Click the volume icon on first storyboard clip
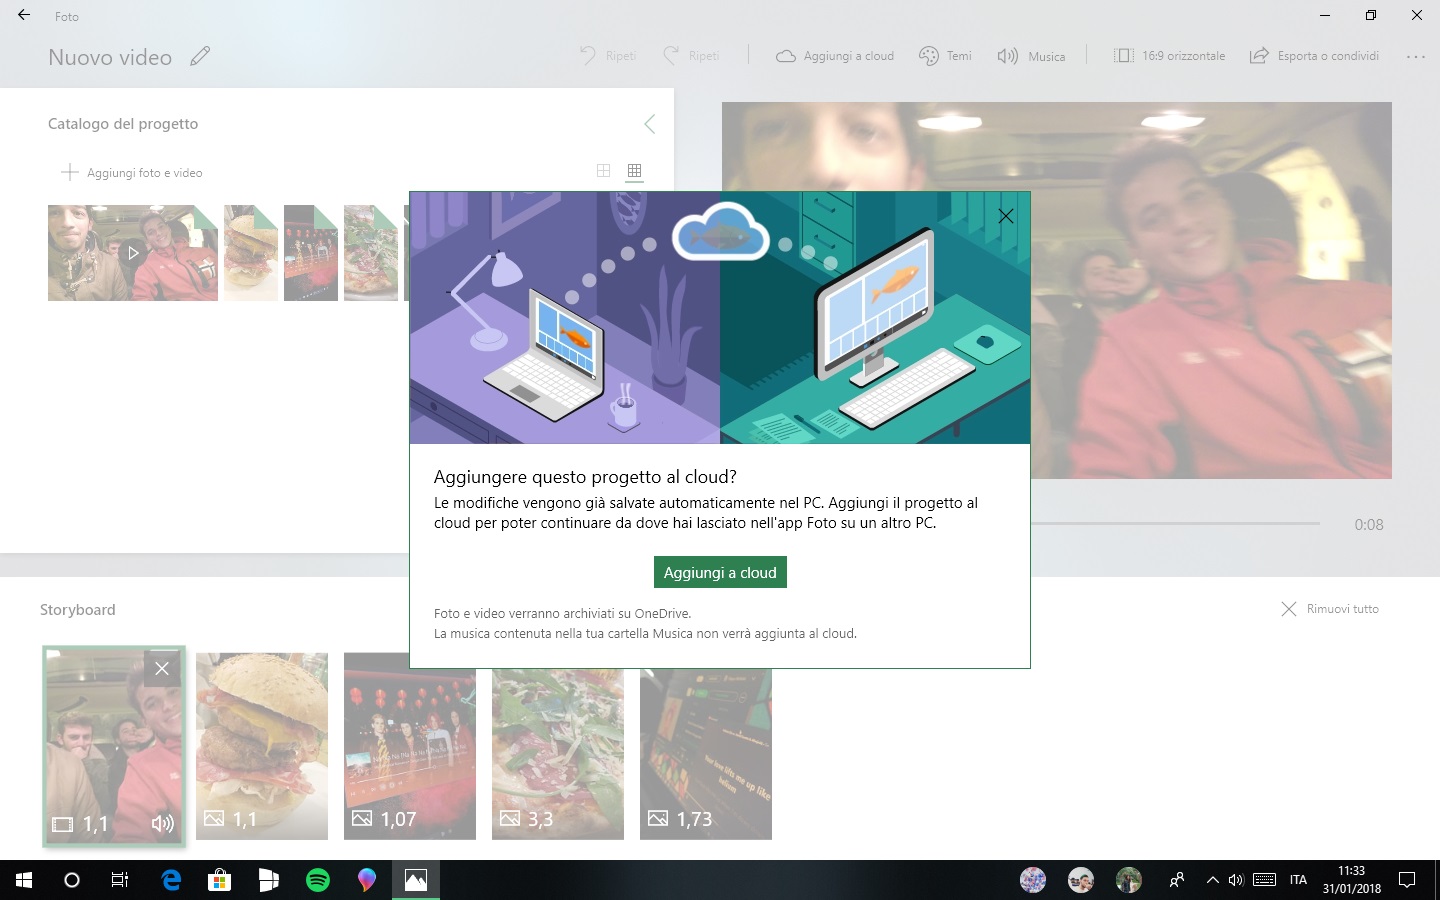This screenshot has height=900, width=1440. pos(163,823)
